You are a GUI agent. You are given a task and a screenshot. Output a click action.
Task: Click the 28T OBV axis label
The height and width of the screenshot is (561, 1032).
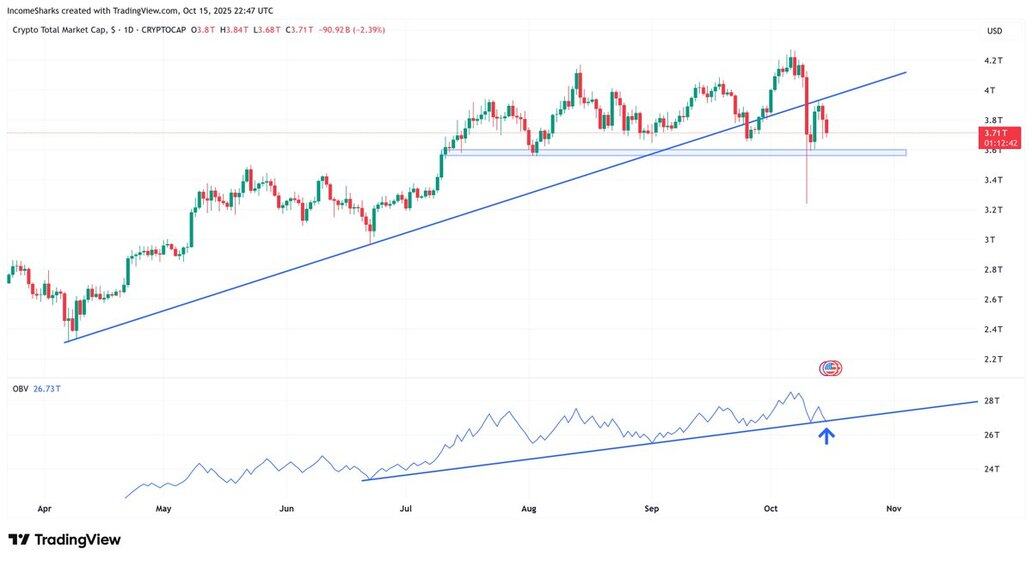click(992, 401)
